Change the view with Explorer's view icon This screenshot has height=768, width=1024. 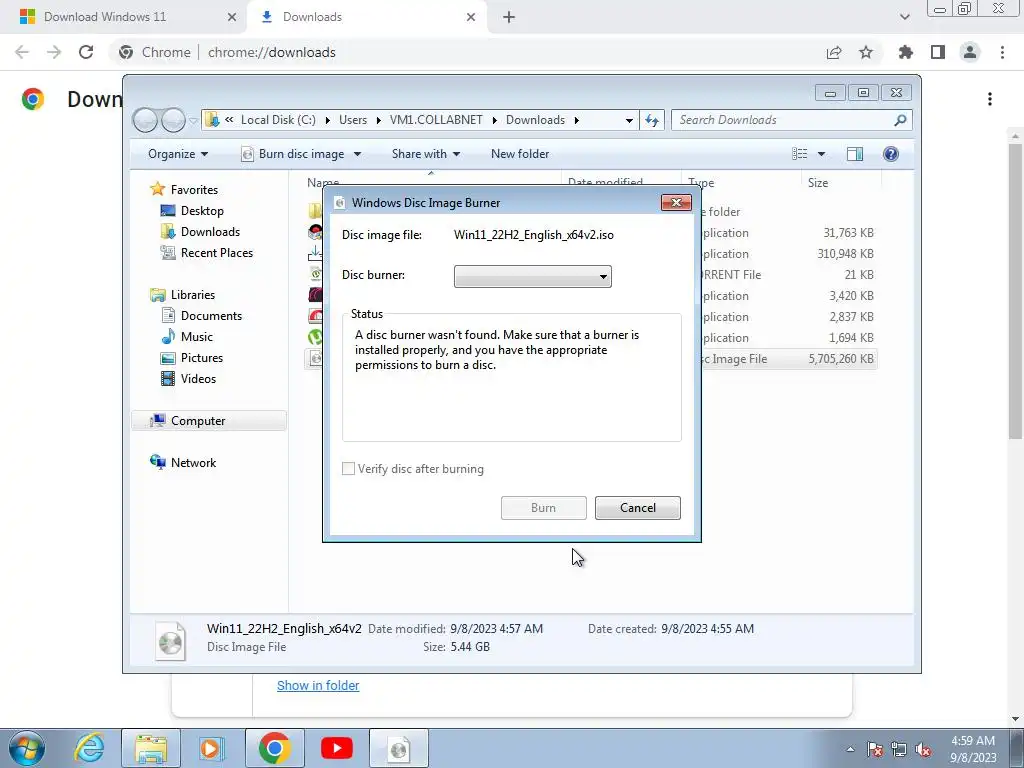[x=800, y=154]
